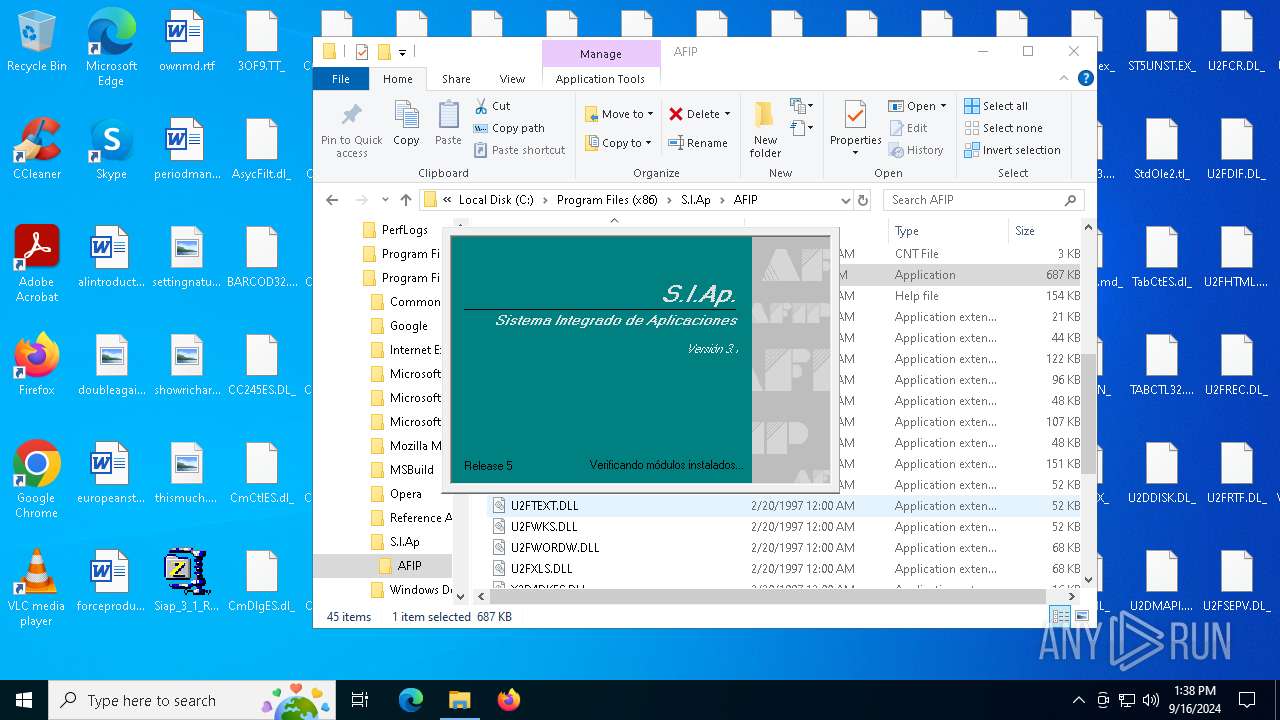Open Firefox from the taskbar

508,700
